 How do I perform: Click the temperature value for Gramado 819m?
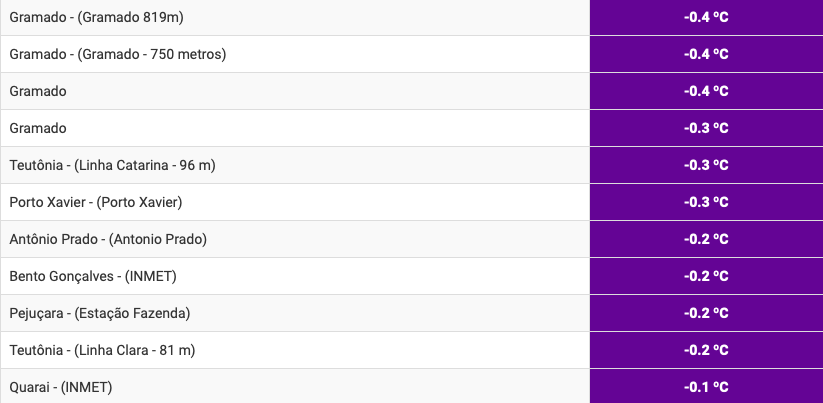pos(706,17)
